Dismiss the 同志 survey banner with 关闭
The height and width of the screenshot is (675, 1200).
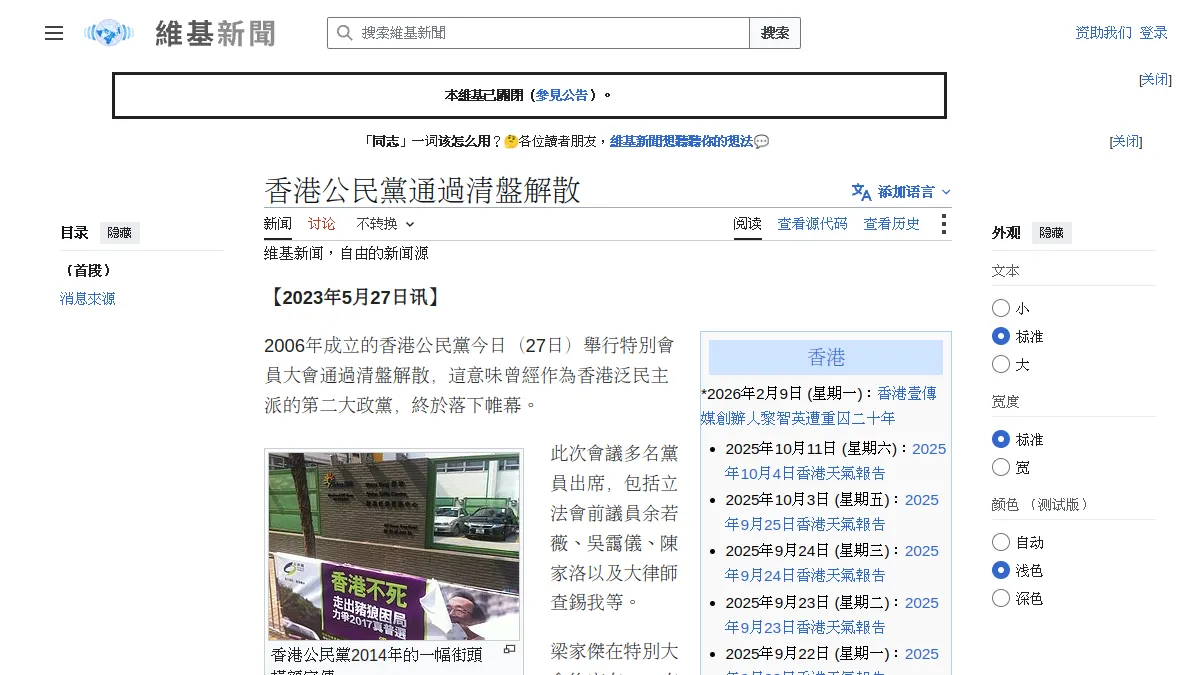[x=1126, y=141]
